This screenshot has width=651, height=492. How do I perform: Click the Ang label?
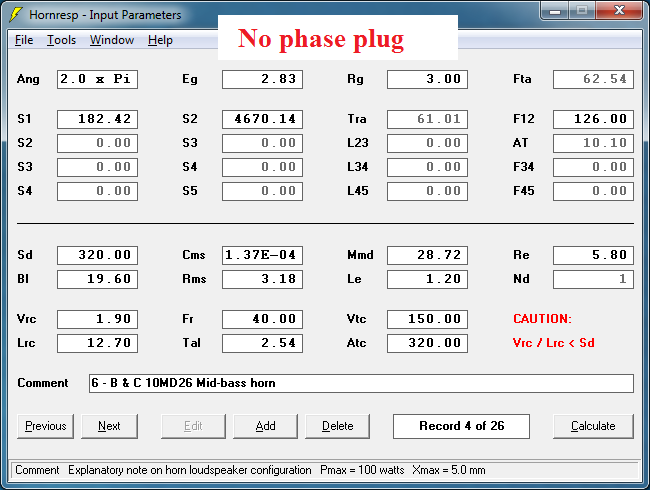(x=28, y=79)
